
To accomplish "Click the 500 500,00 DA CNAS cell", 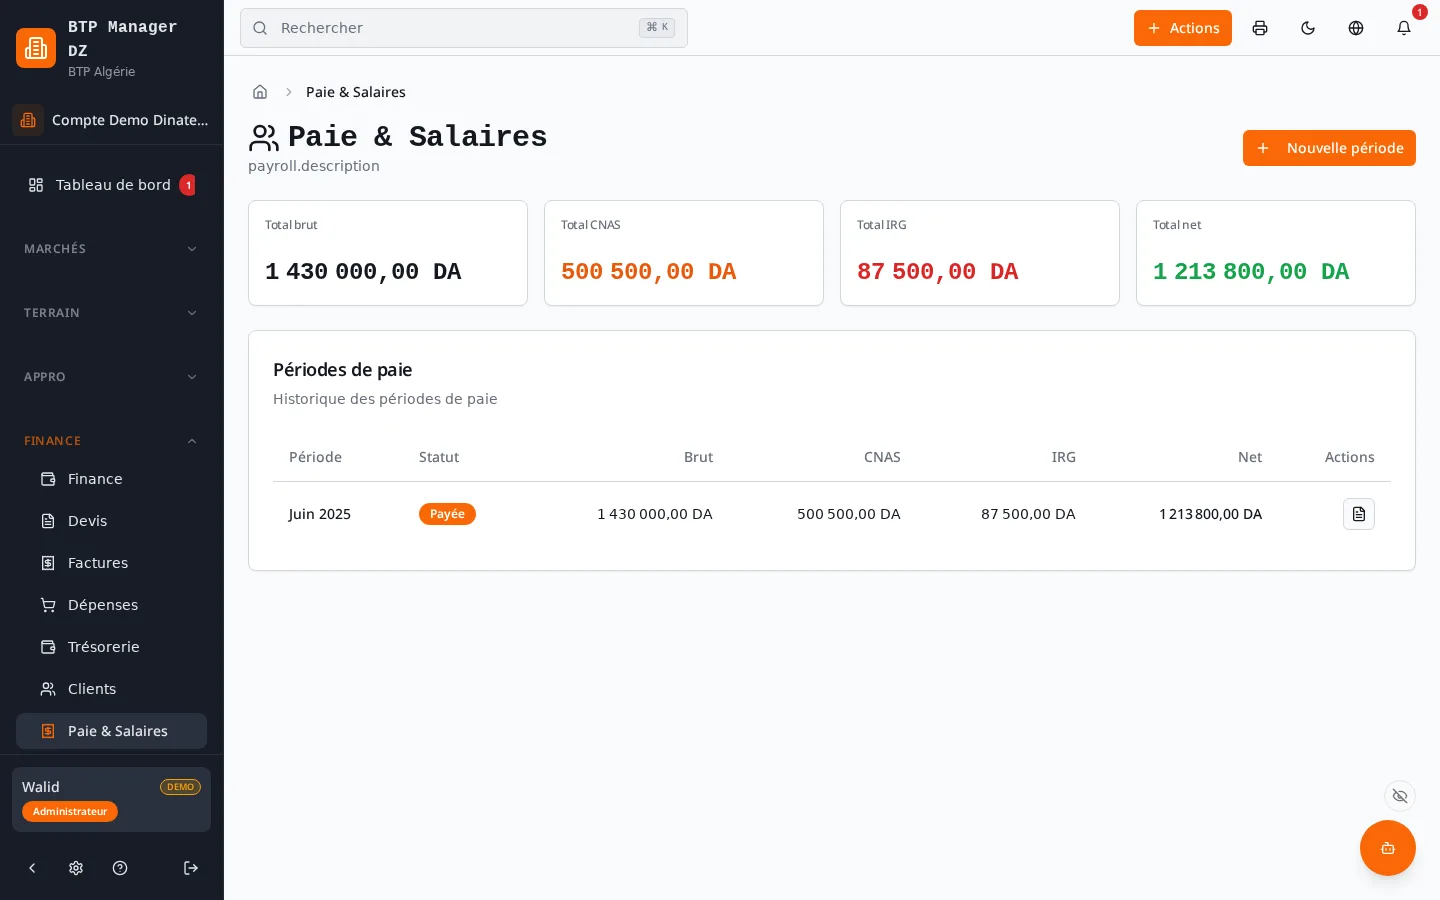I will [849, 514].
